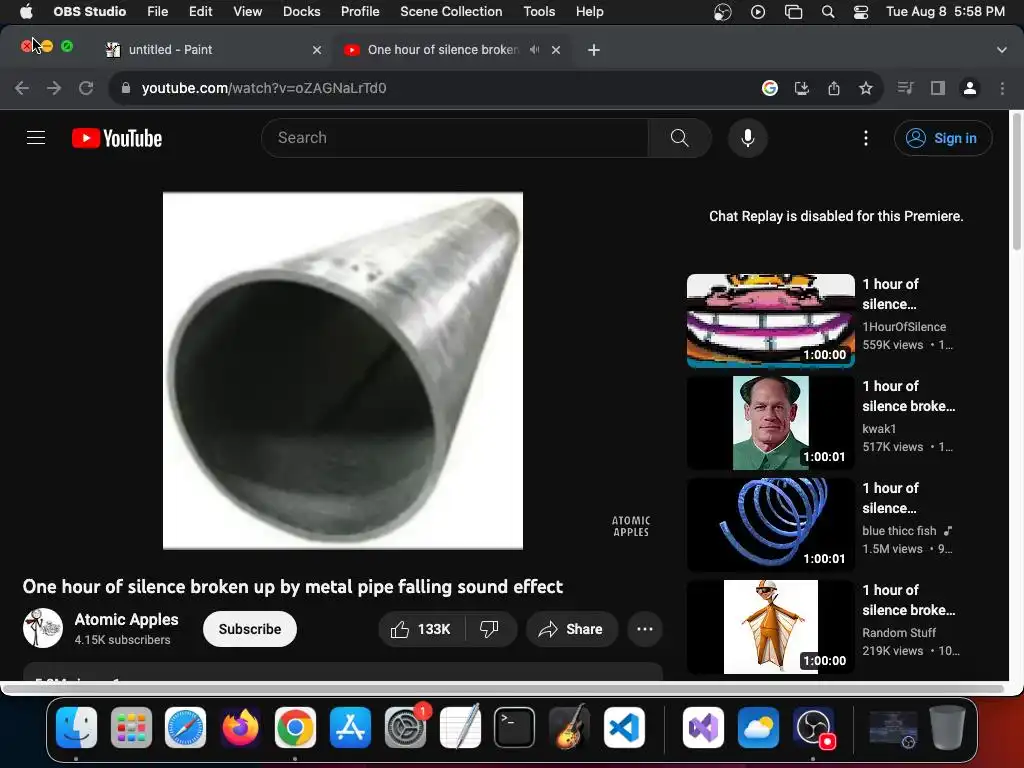
Task: Open Finder from the Dock
Action: point(76,727)
